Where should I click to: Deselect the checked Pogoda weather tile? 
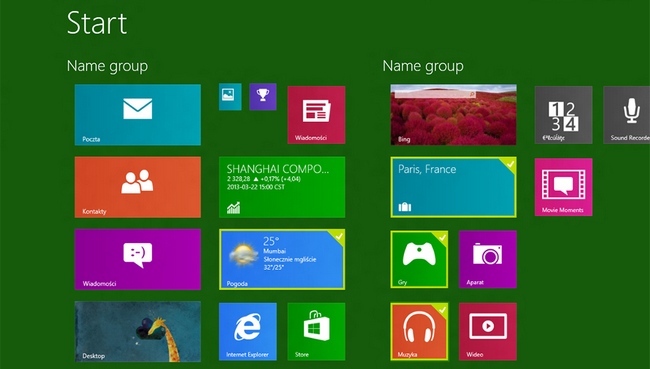pos(282,259)
